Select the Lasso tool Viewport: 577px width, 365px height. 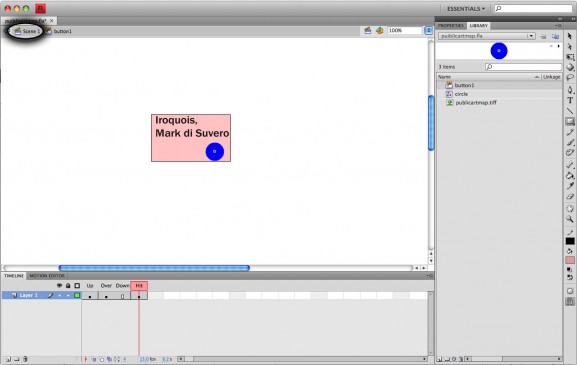coord(570,78)
